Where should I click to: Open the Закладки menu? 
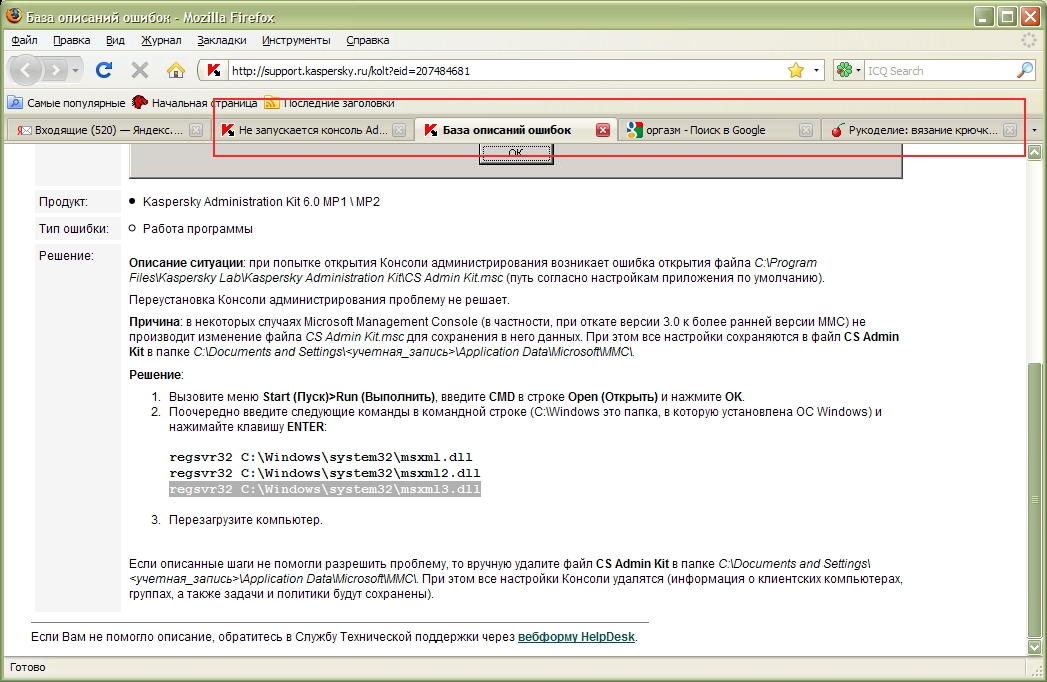[x=222, y=40]
